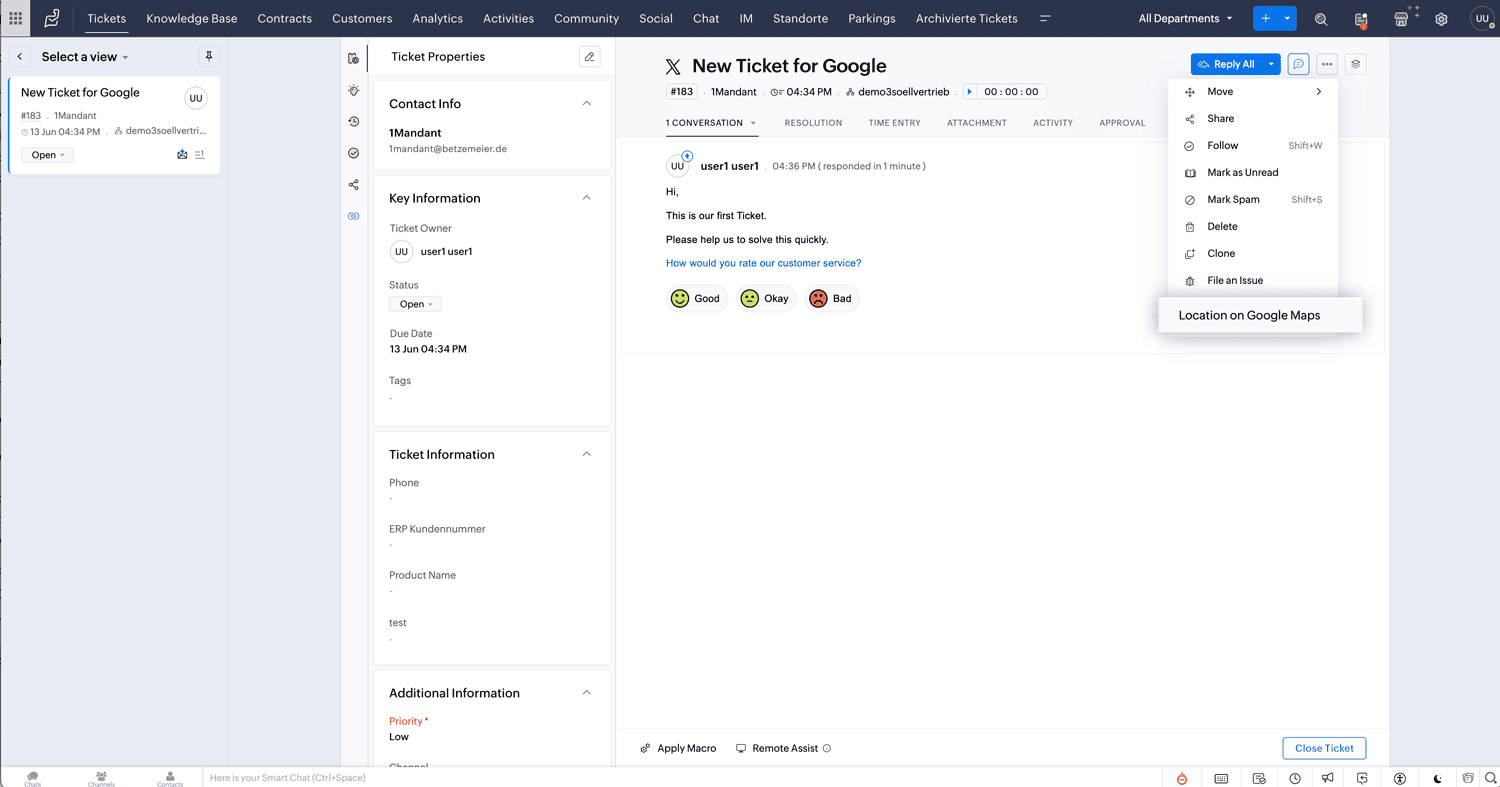Click the Zoho Desk logo icon
Viewport: 1500px width, 787px height.
[52, 18]
